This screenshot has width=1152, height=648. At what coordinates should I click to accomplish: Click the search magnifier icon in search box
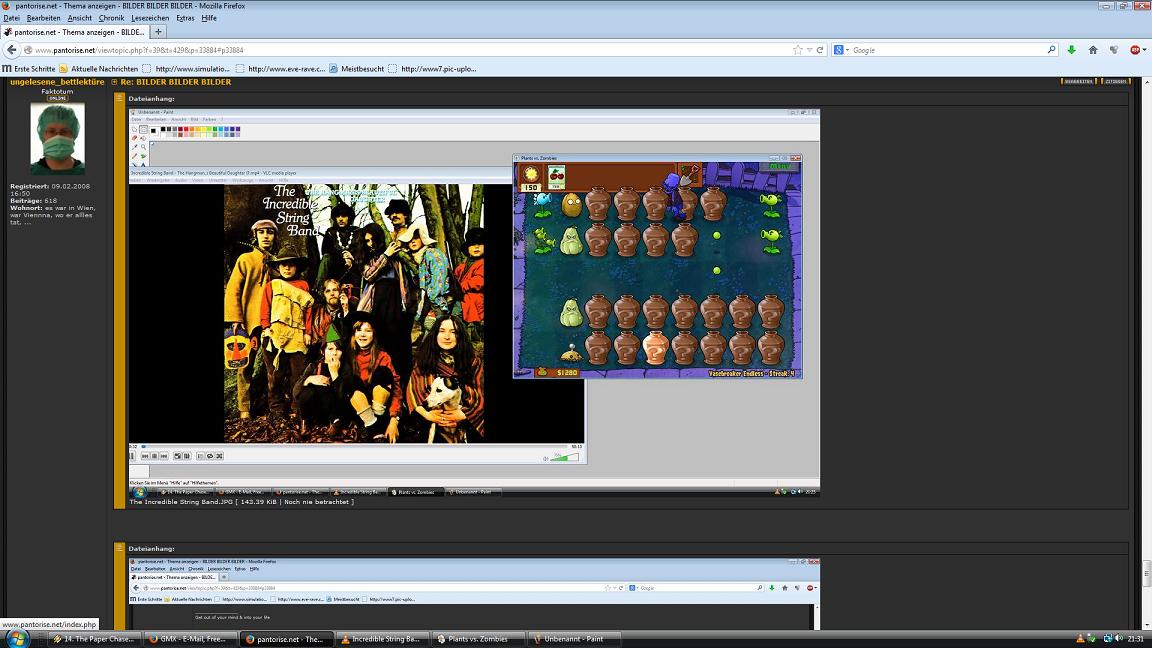click(x=1051, y=50)
